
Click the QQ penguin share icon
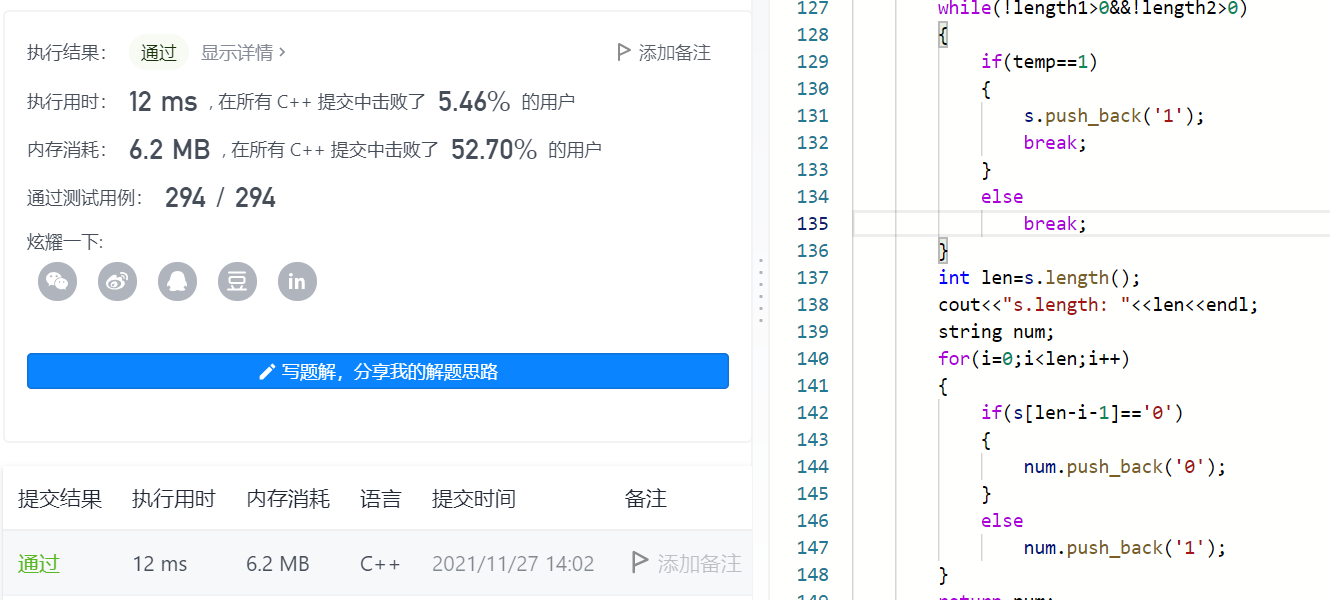pos(177,281)
